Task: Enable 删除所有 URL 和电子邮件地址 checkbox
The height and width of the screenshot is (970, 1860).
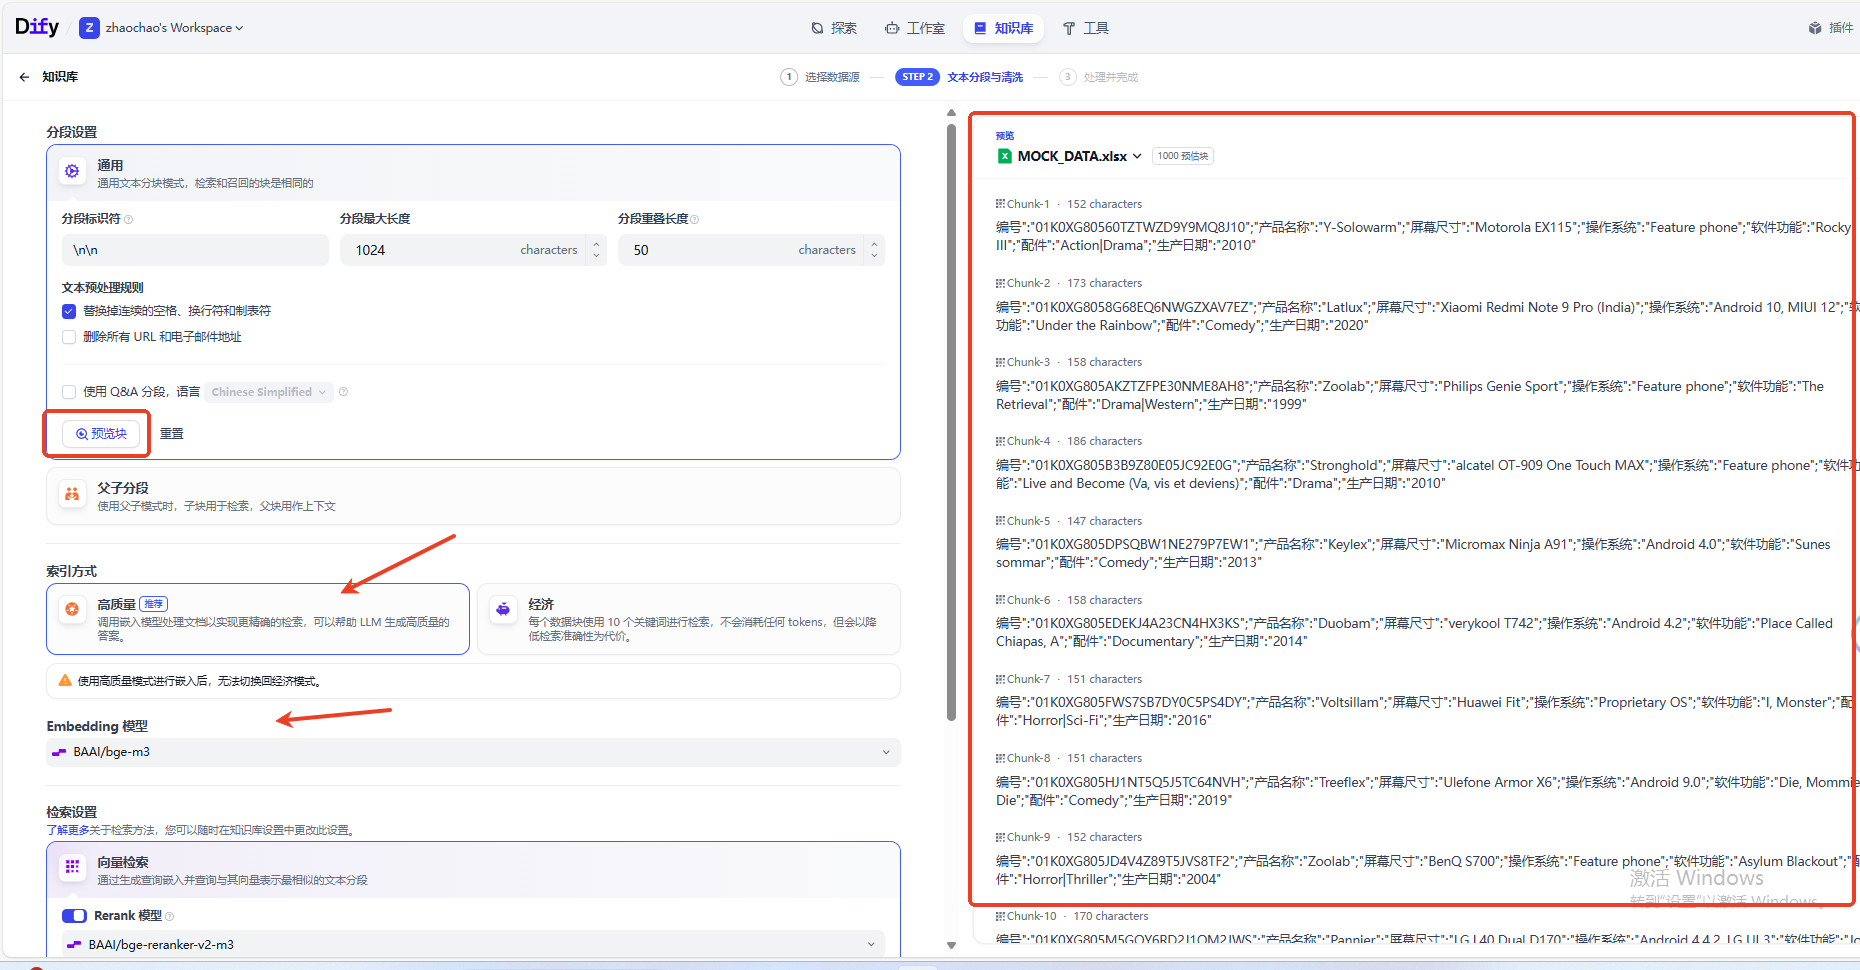Action: pyautogui.click(x=69, y=337)
